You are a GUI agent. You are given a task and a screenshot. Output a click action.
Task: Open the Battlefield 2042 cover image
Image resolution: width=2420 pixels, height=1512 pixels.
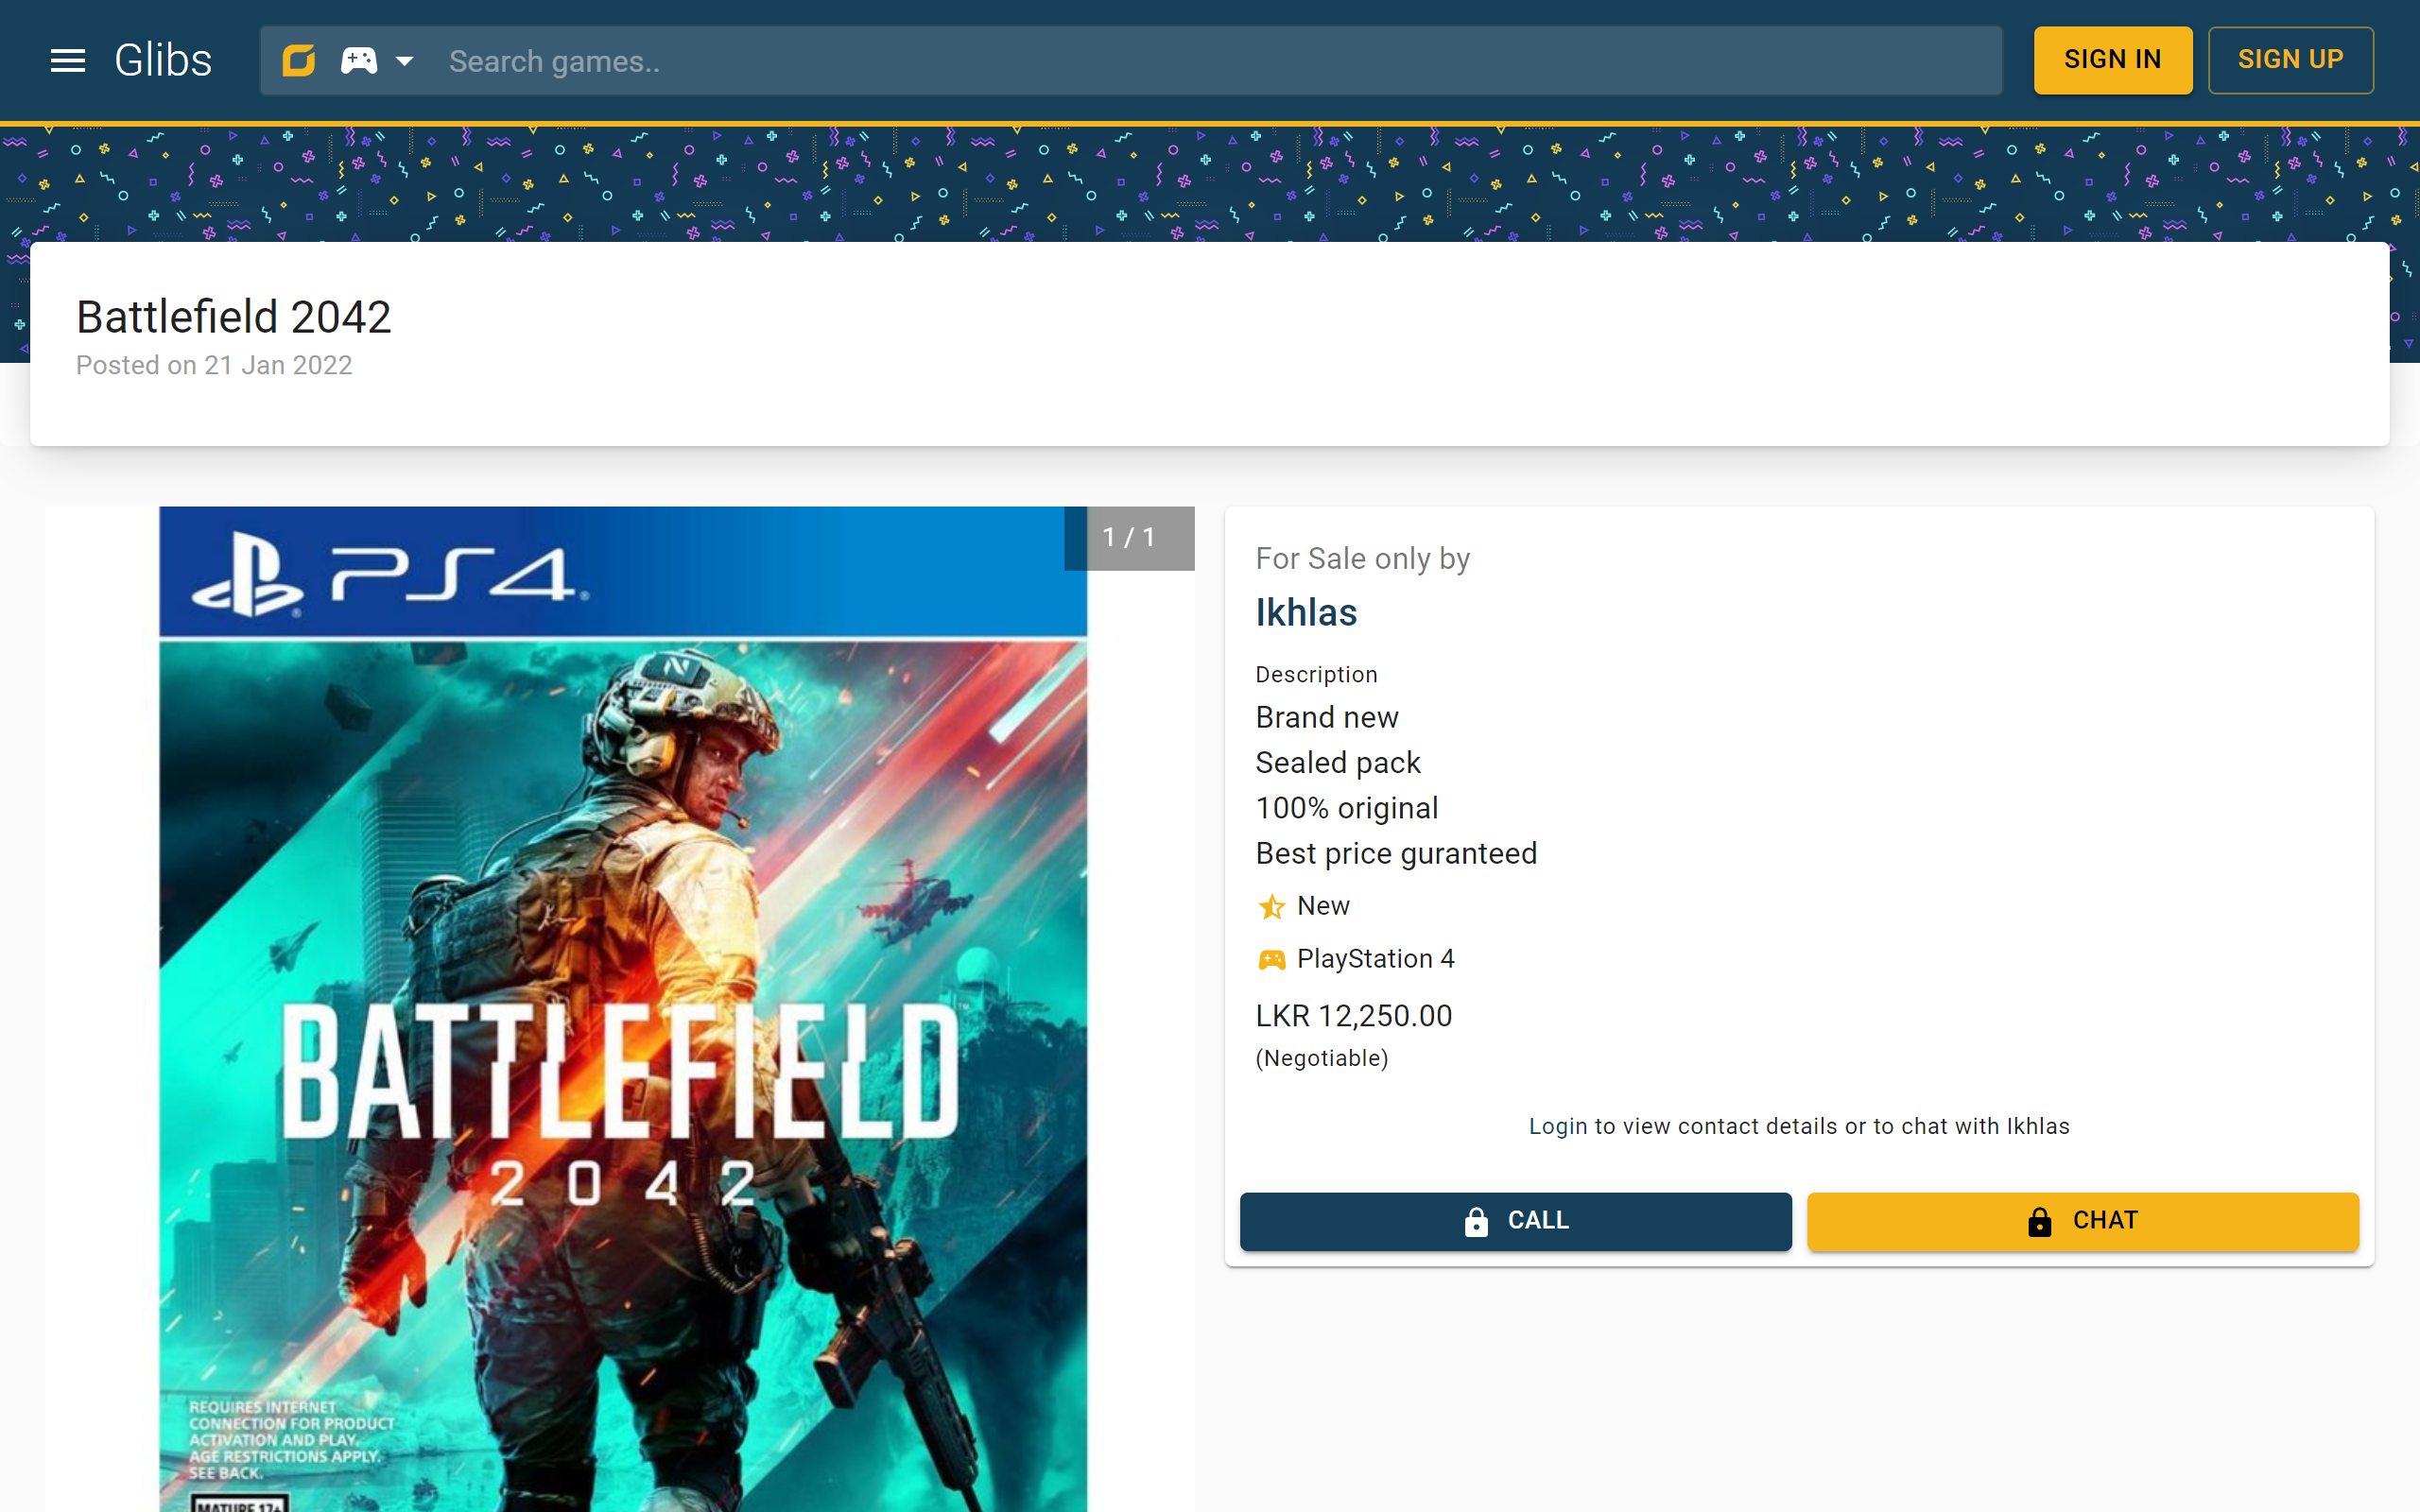[622, 1050]
